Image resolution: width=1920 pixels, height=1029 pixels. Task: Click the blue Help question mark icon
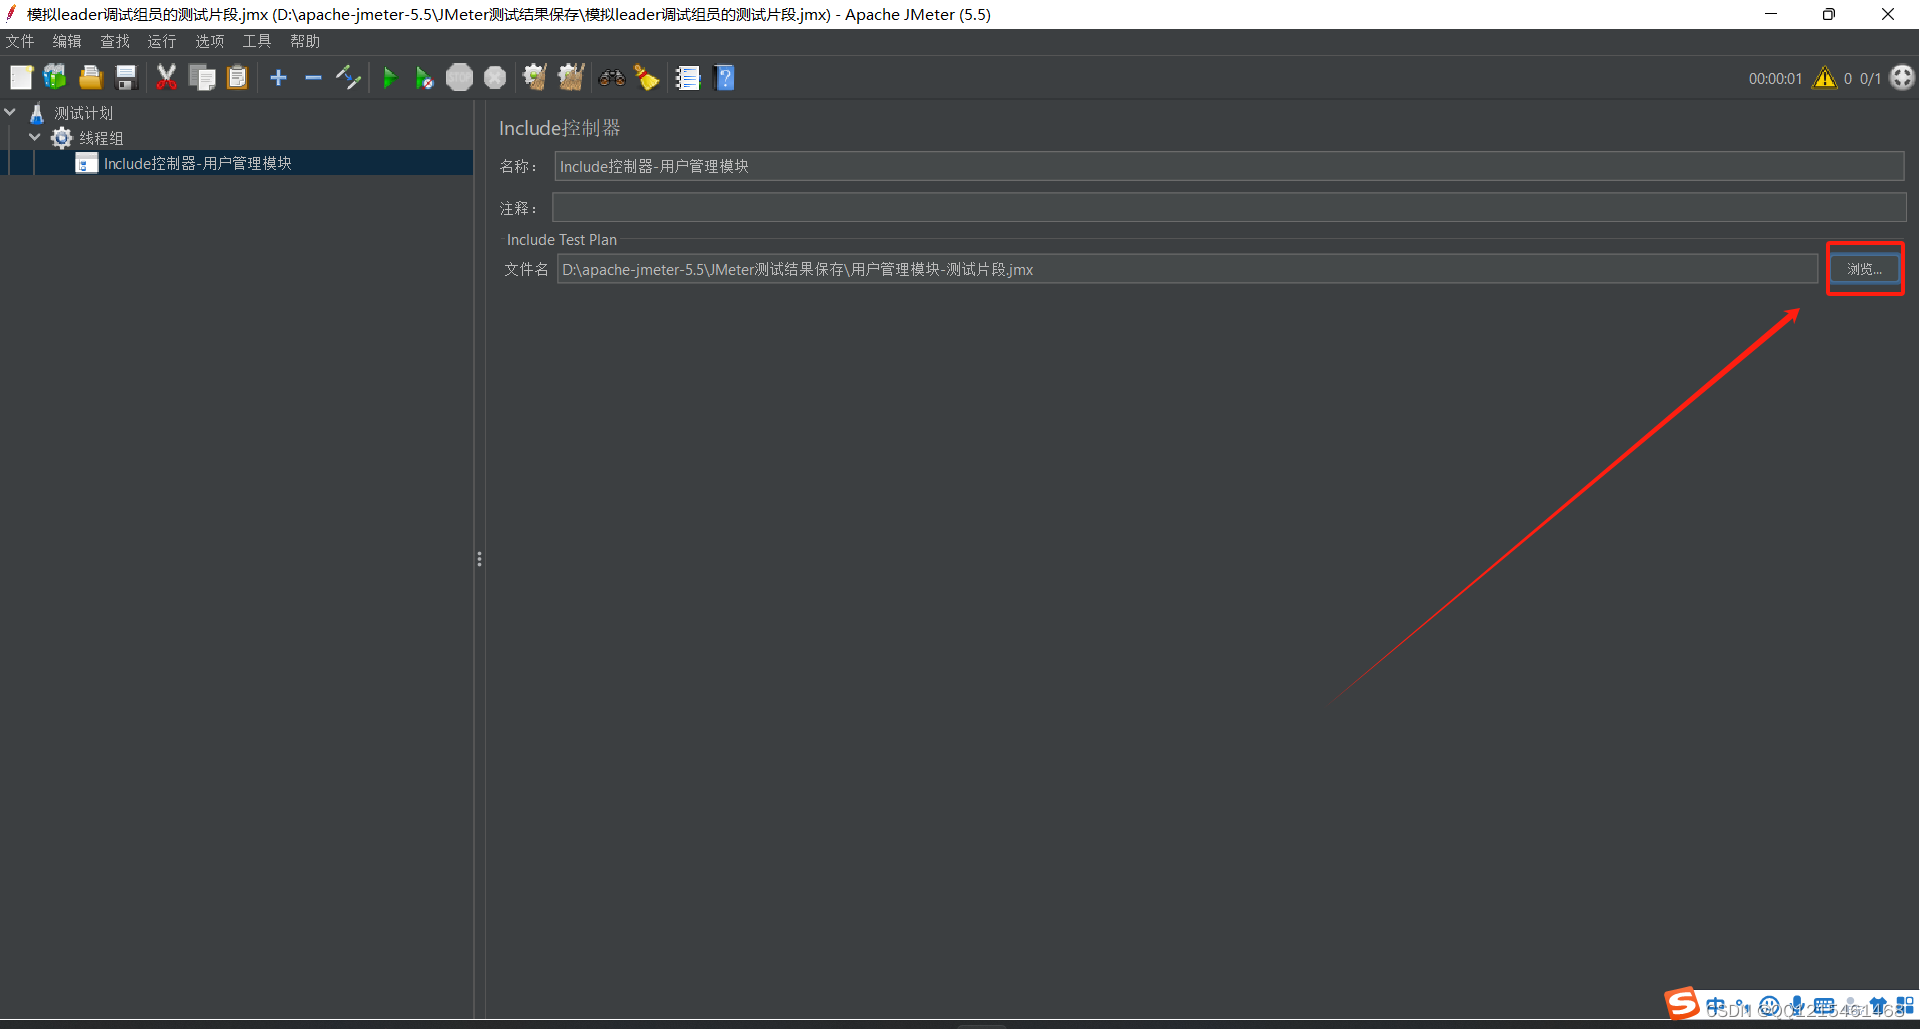pos(725,78)
